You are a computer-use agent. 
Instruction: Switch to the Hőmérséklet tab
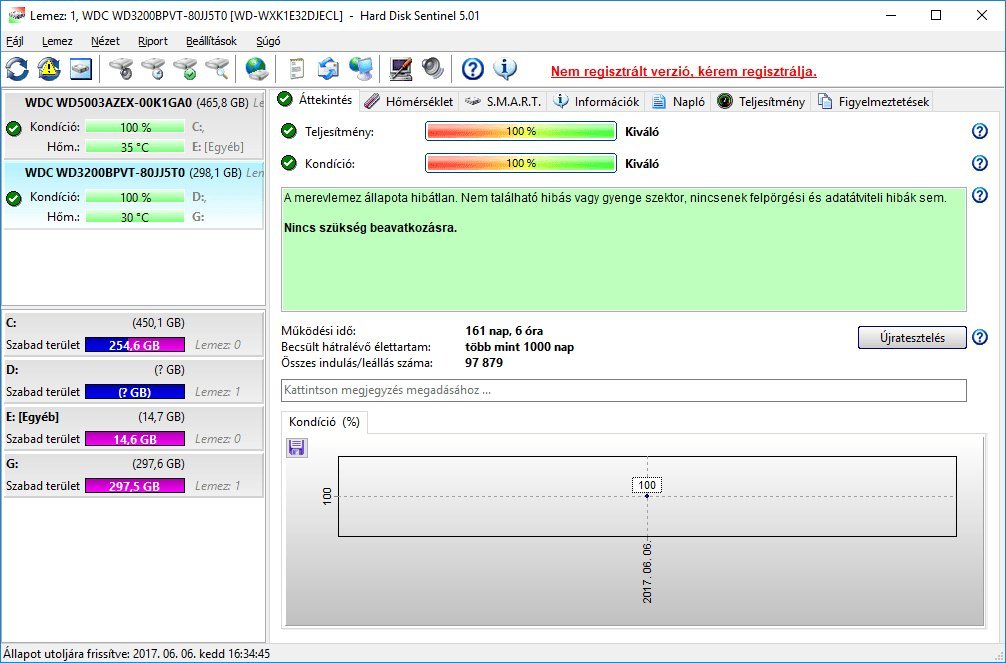[x=409, y=101]
